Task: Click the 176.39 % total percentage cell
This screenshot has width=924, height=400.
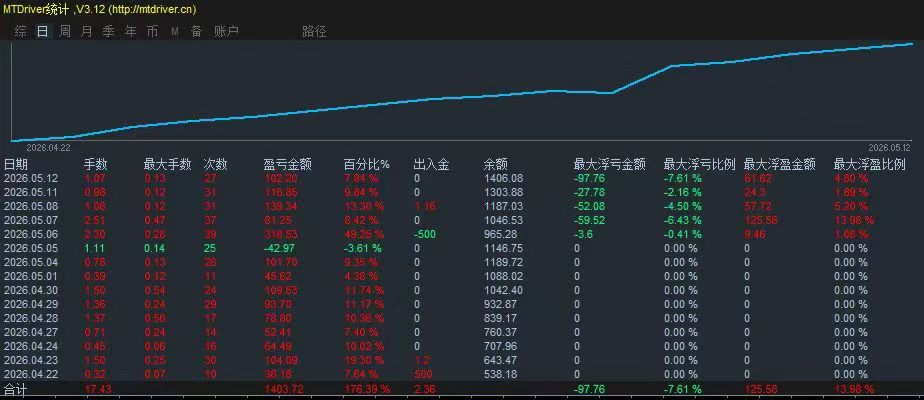Action: [x=367, y=389]
